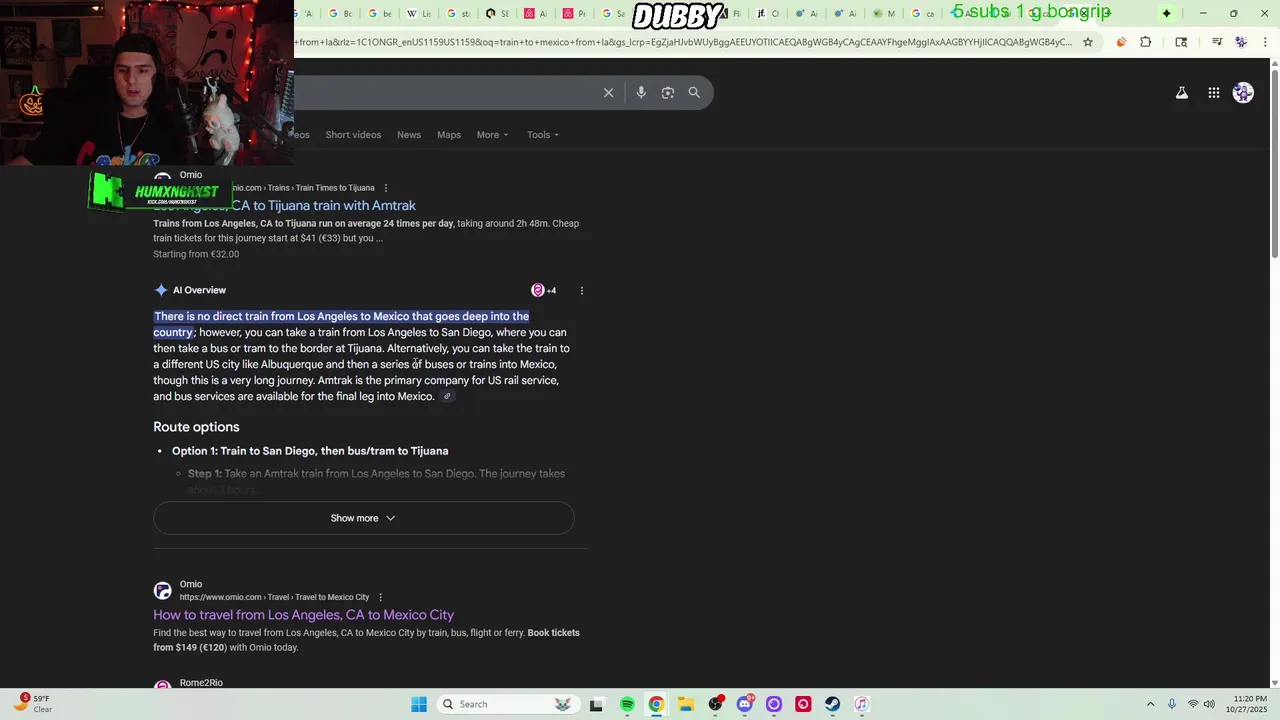The width and height of the screenshot is (1280, 720).
Task: Expand AI Overview with Show more
Action: pyautogui.click(x=363, y=518)
